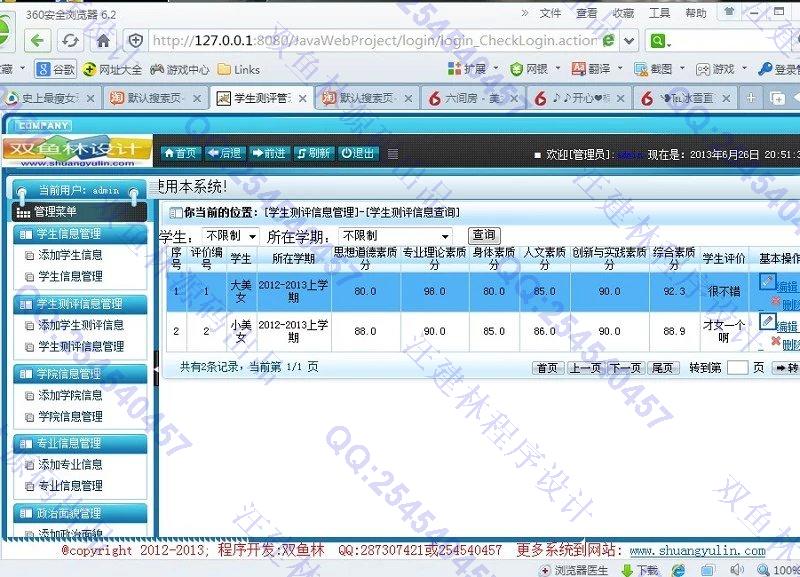Open the 扩展 extensions menu

point(472,68)
